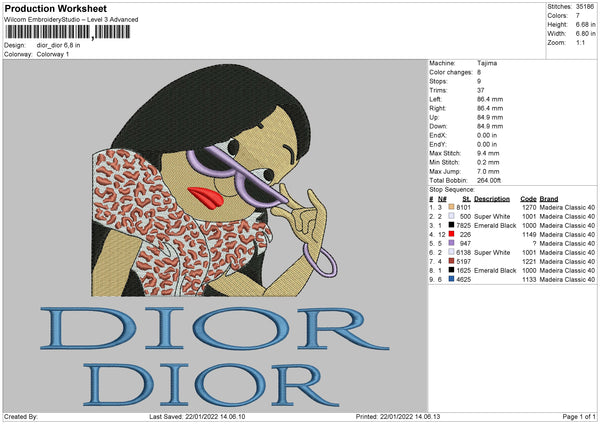
Task: Click the white swatch in stop 2
Action: (x=451, y=216)
